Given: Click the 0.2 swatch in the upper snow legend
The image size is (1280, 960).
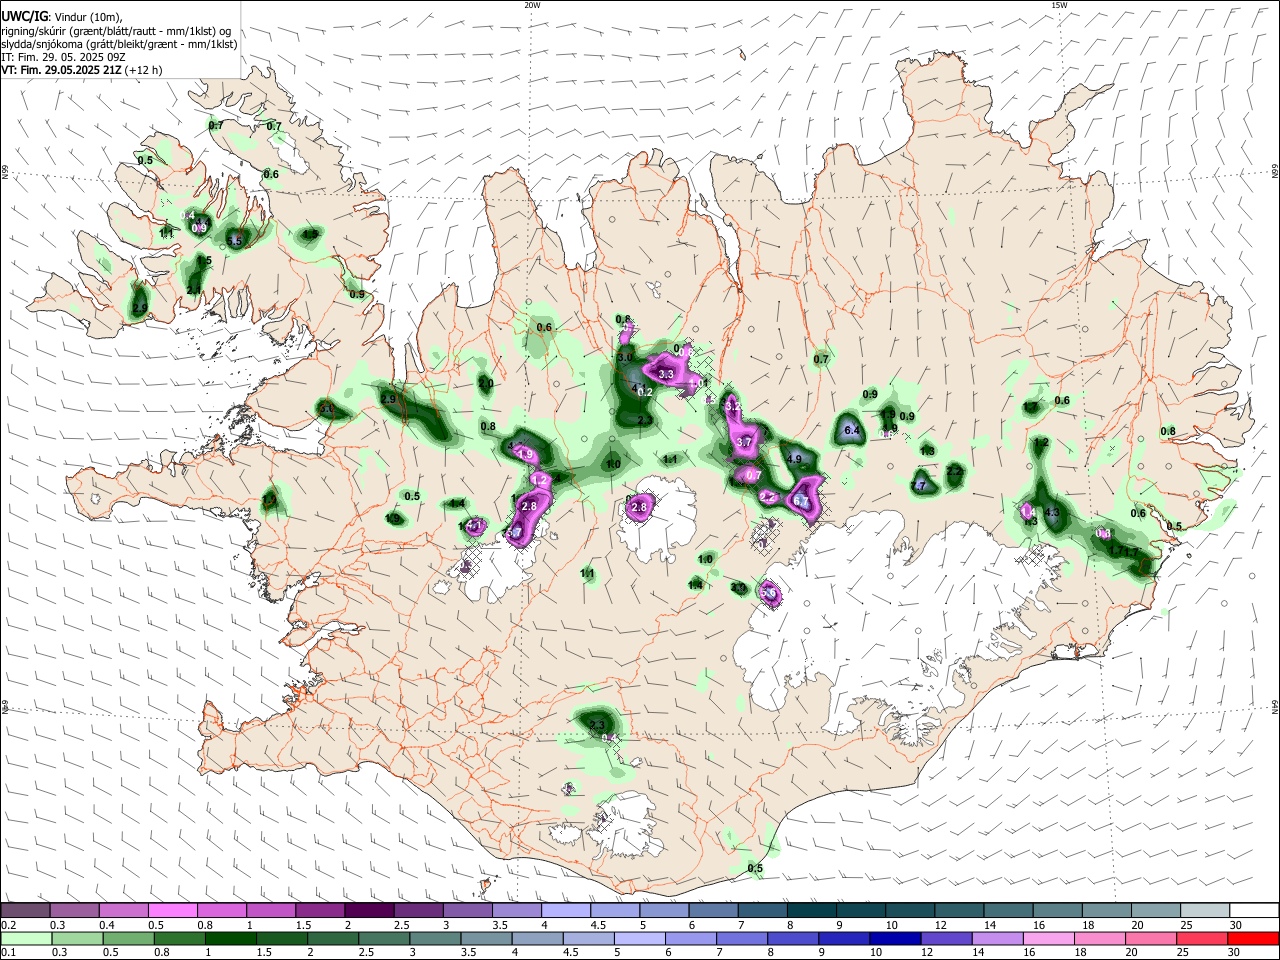Looking at the screenshot, I should coord(25,910).
